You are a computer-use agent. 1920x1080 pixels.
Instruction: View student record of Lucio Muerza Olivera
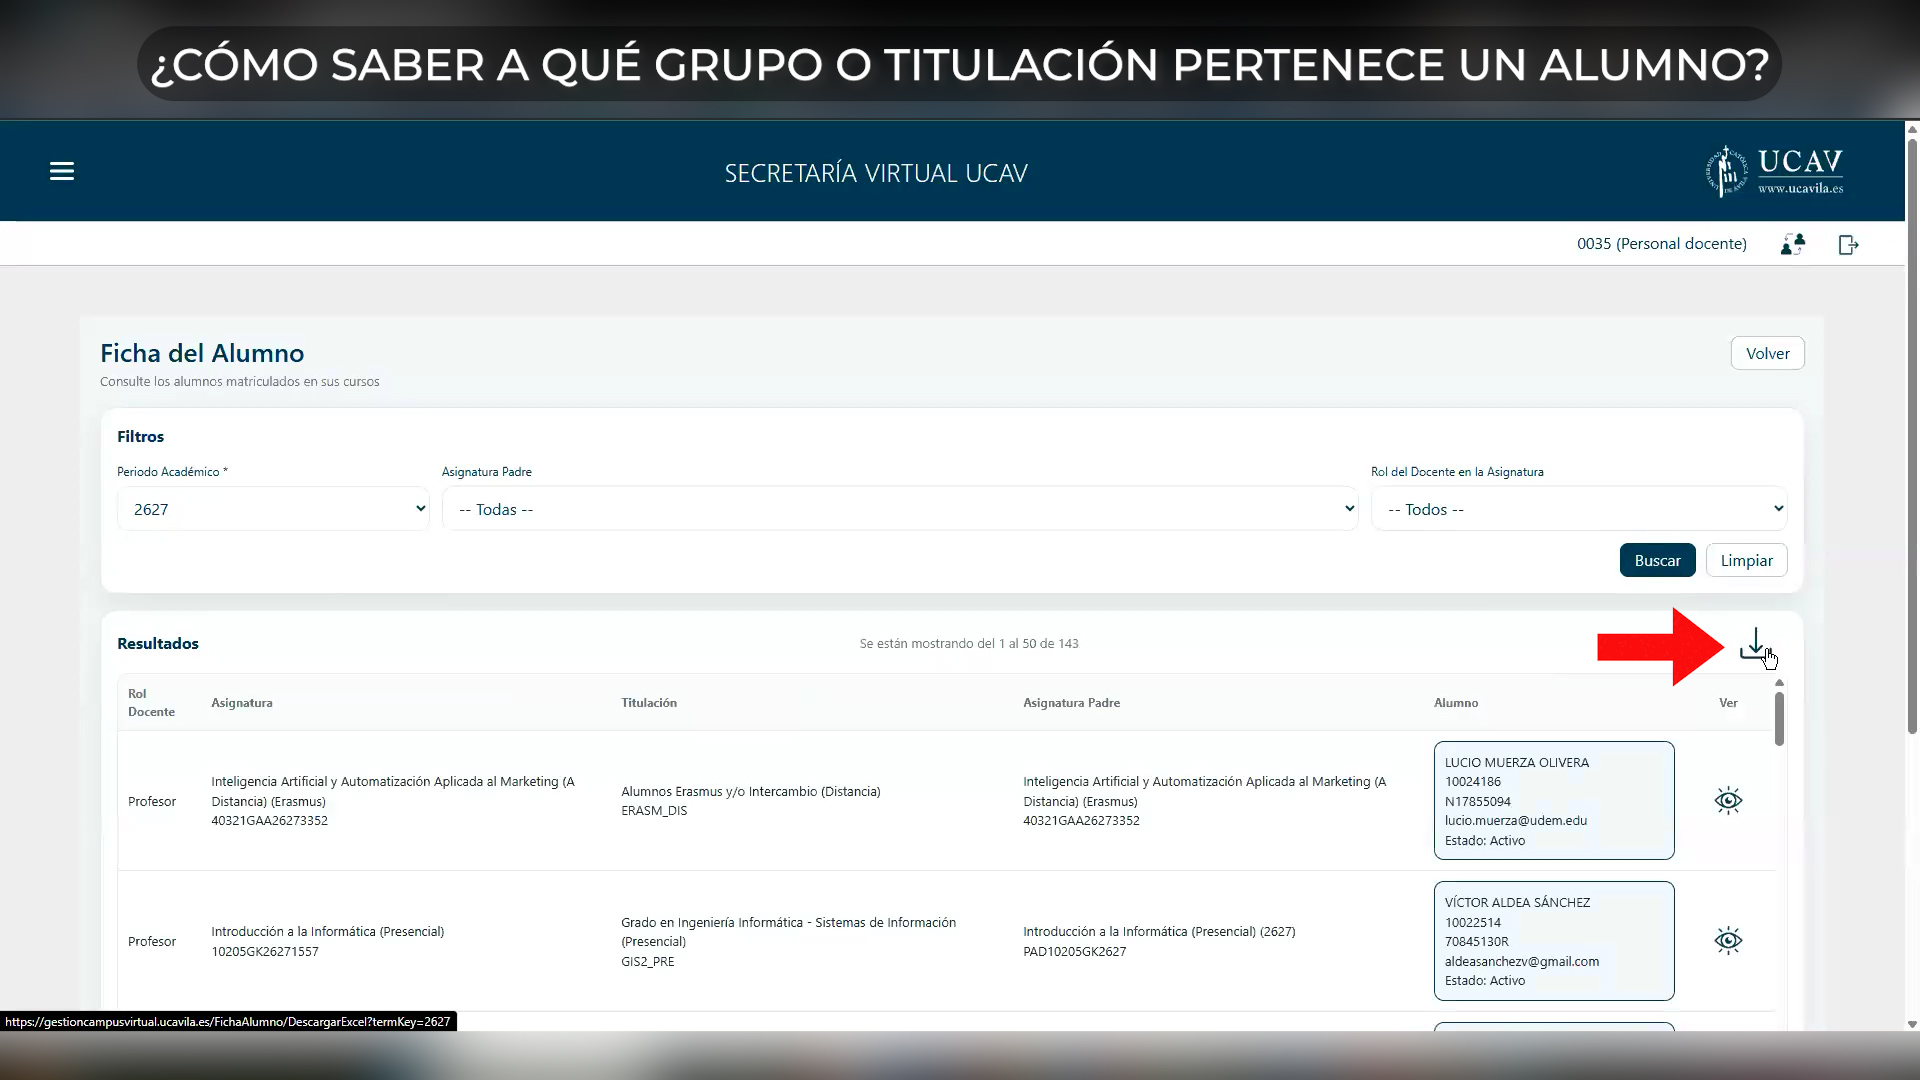click(x=1728, y=801)
